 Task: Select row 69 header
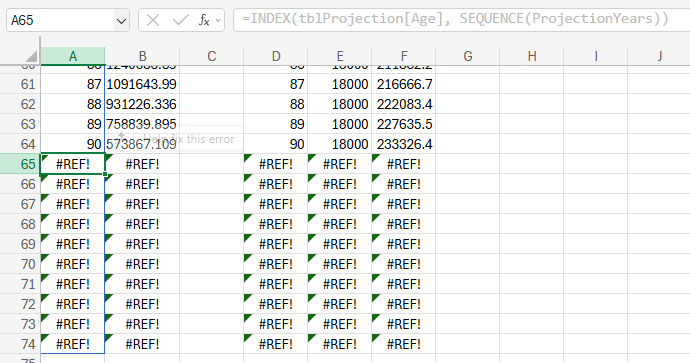pos(20,244)
